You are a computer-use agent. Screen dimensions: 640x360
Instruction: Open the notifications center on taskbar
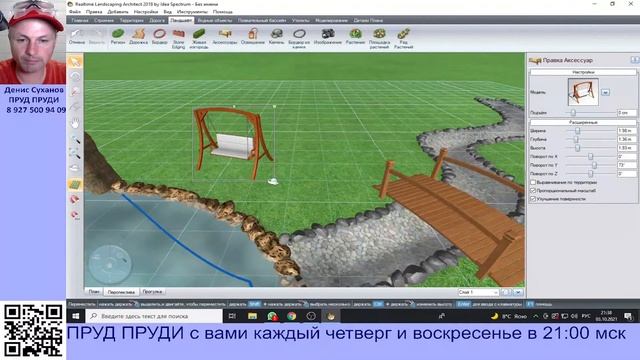point(629,316)
